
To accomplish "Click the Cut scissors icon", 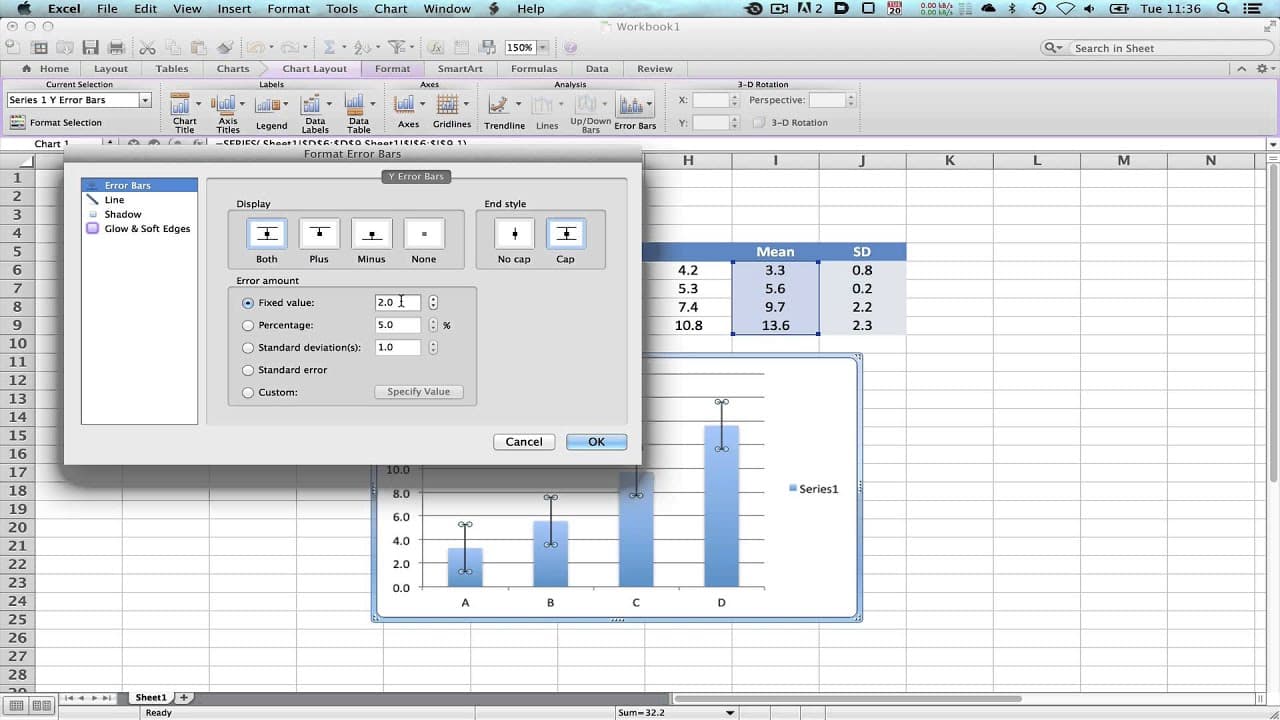I will click(x=148, y=47).
